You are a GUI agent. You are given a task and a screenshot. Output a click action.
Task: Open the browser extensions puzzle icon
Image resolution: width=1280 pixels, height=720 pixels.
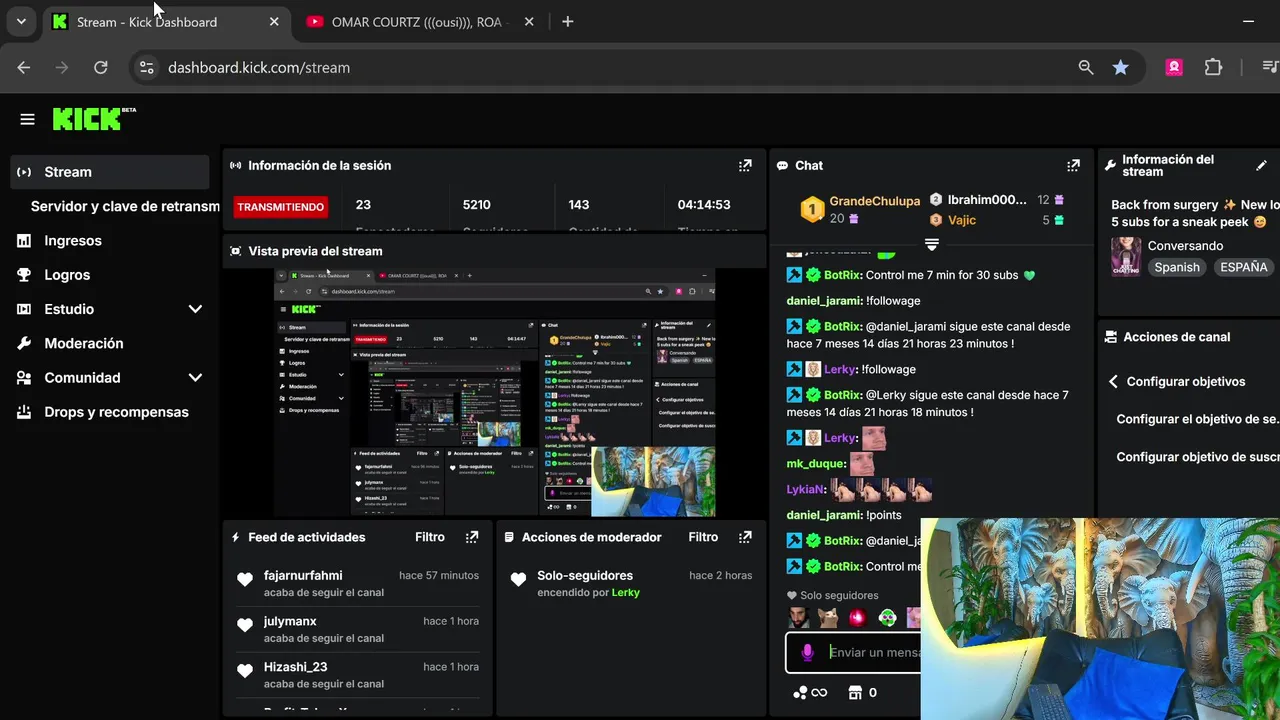point(1213,67)
